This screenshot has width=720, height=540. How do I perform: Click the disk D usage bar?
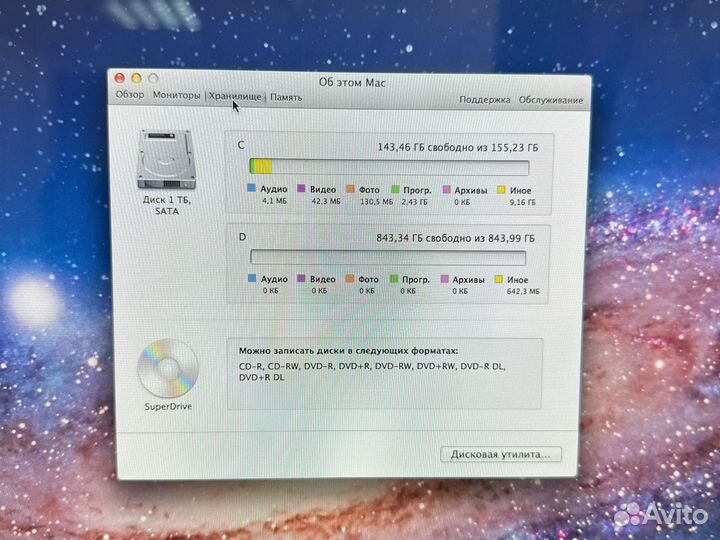(x=388, y=257)
